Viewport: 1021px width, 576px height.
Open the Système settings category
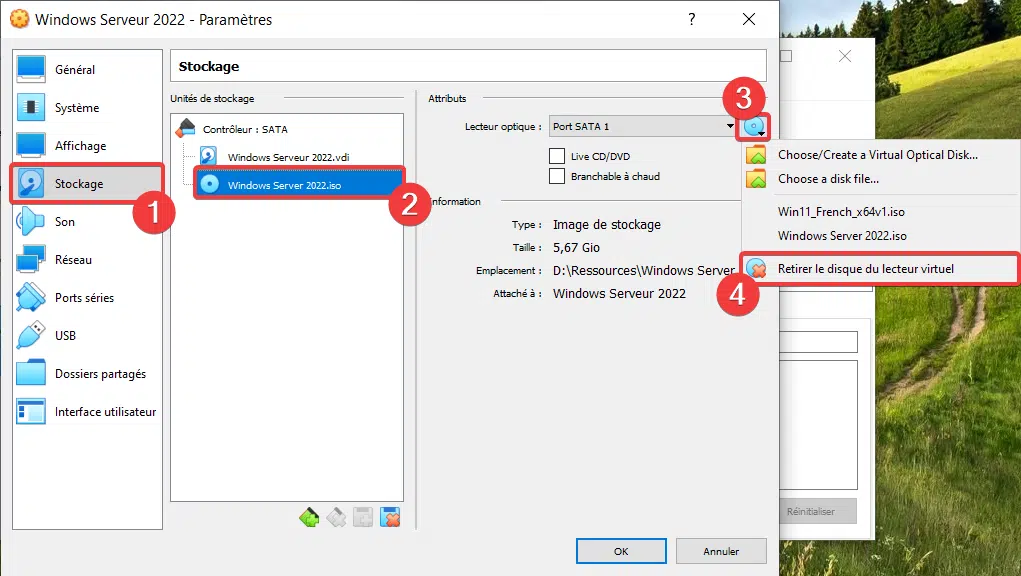[87, 107]
